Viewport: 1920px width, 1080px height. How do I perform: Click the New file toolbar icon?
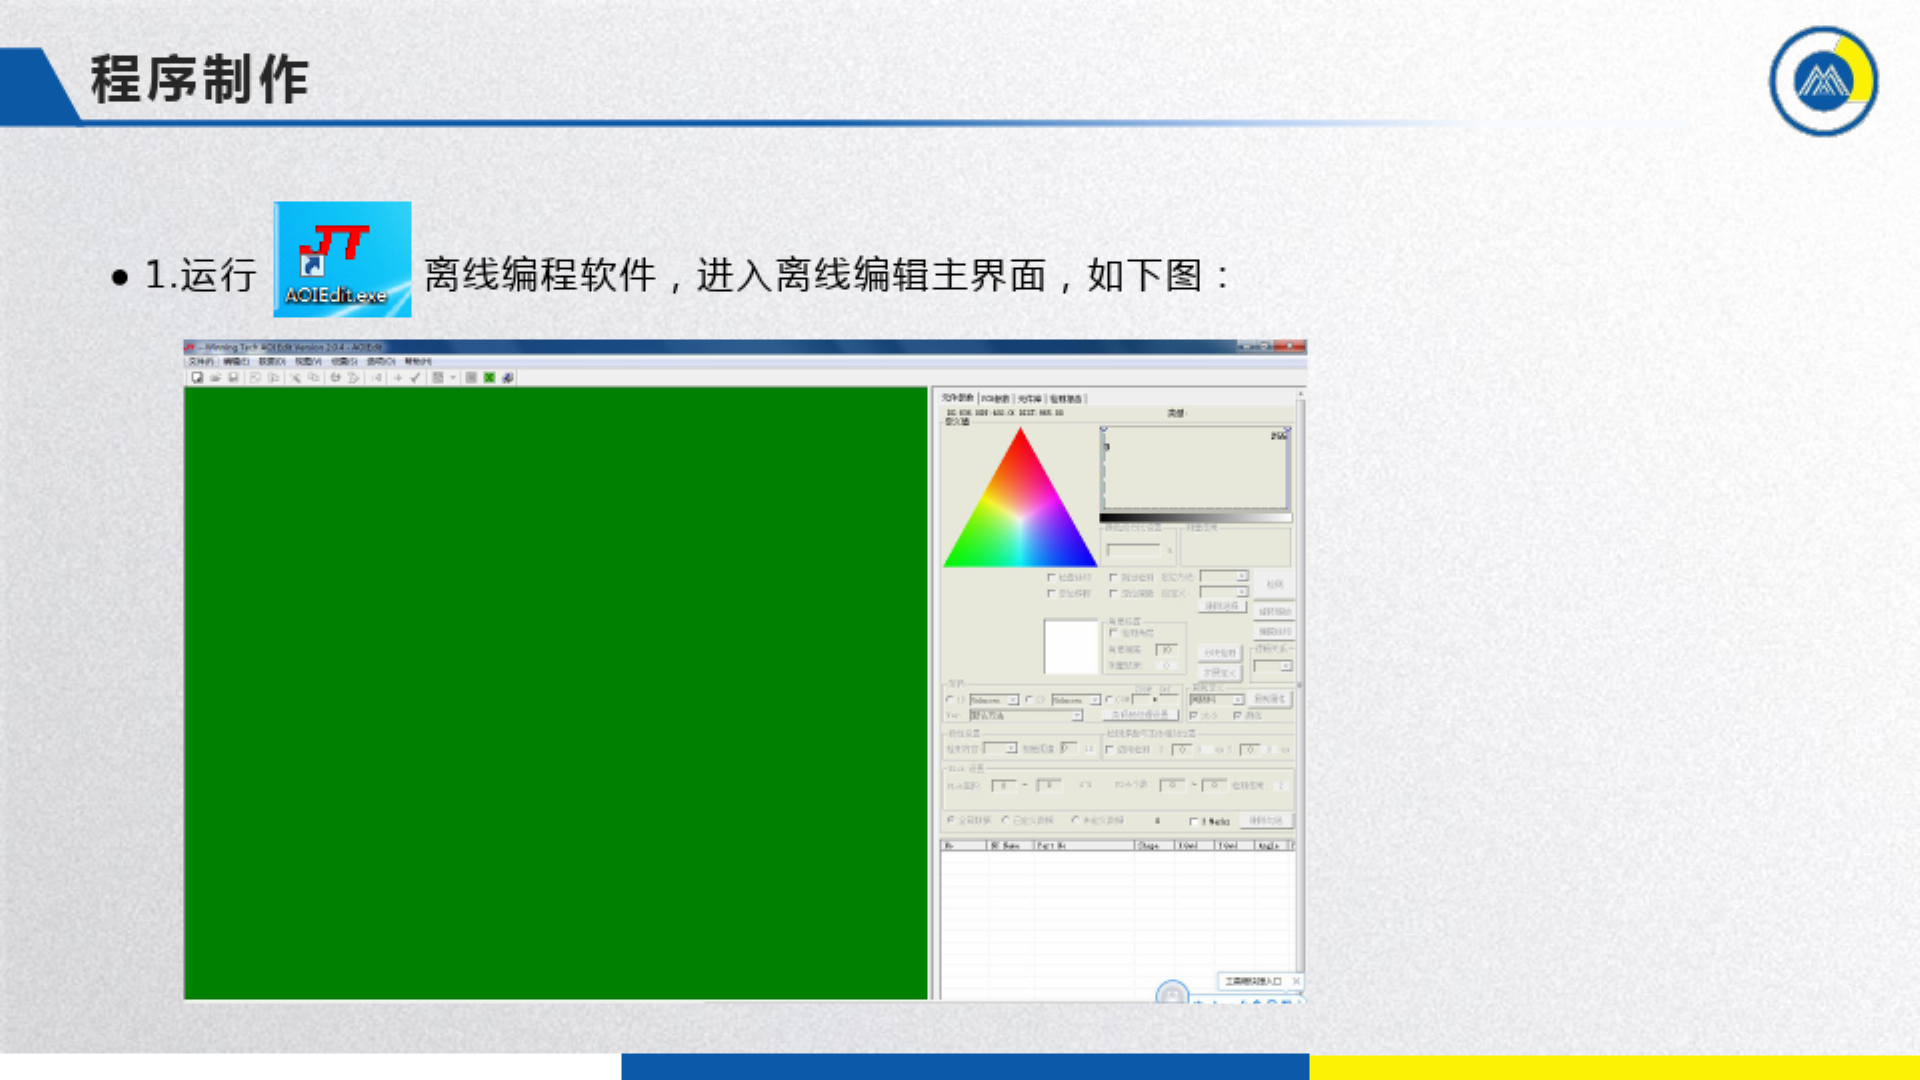[x=197, y=378]
